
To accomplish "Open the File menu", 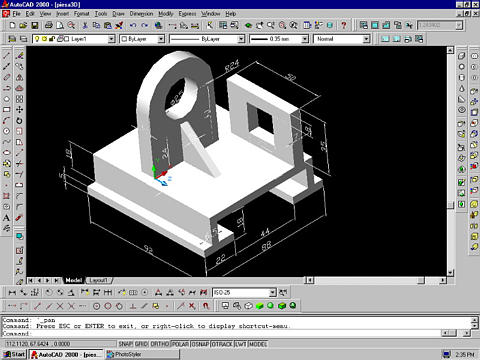I will pos(17,14).
